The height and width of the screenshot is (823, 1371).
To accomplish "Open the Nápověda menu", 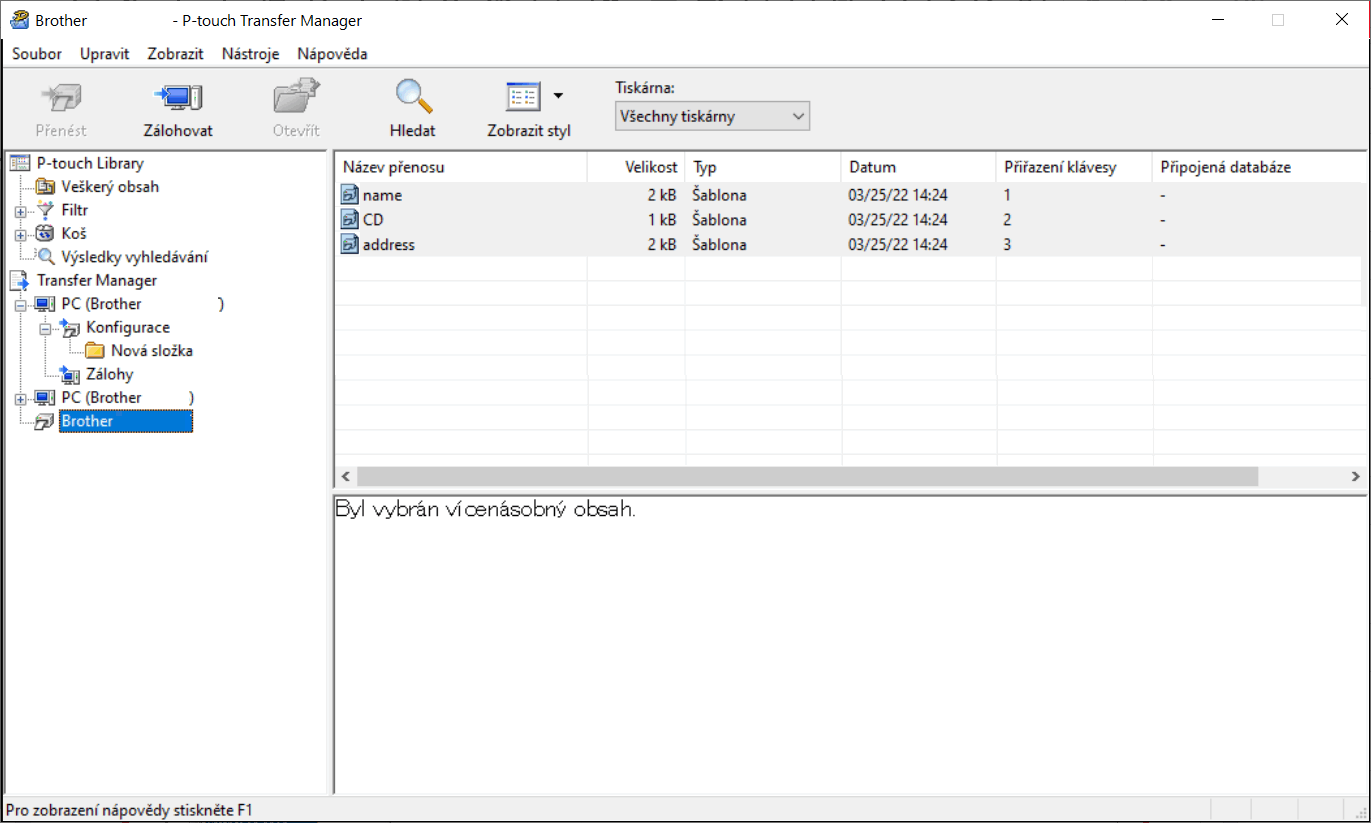I will (x=333, y=54).
